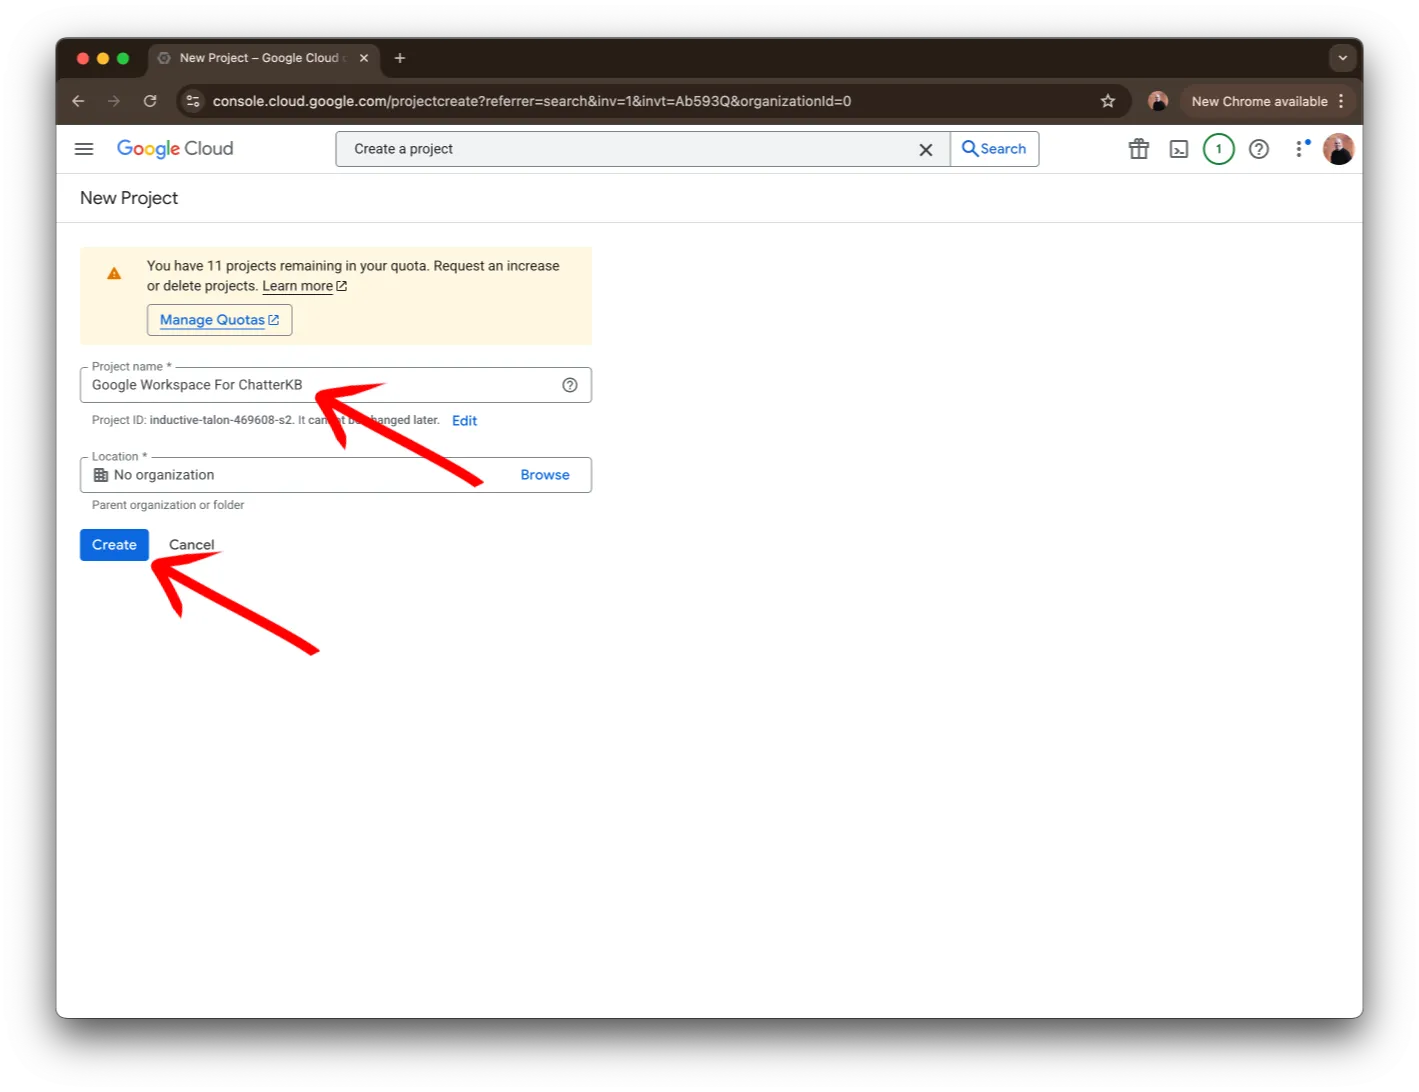Open the free trial gift icon
Viewport: 1419px width, 1092px height.
click(x=1139, y=149)
